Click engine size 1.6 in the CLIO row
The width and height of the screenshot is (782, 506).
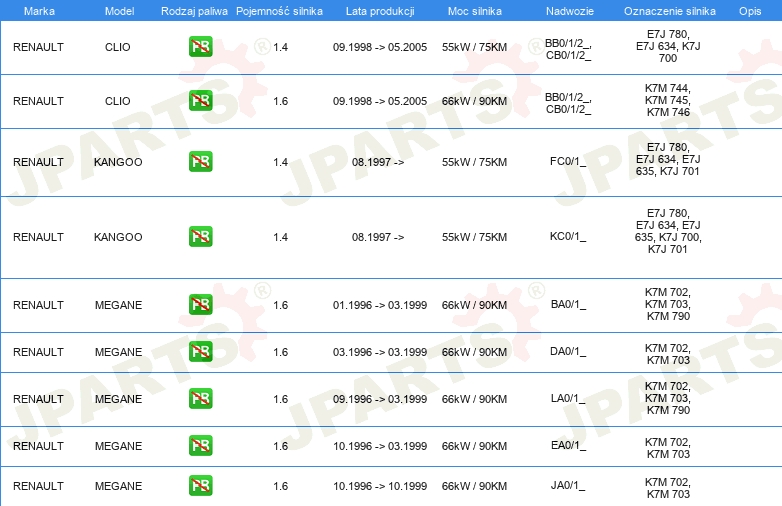[281, 101]
